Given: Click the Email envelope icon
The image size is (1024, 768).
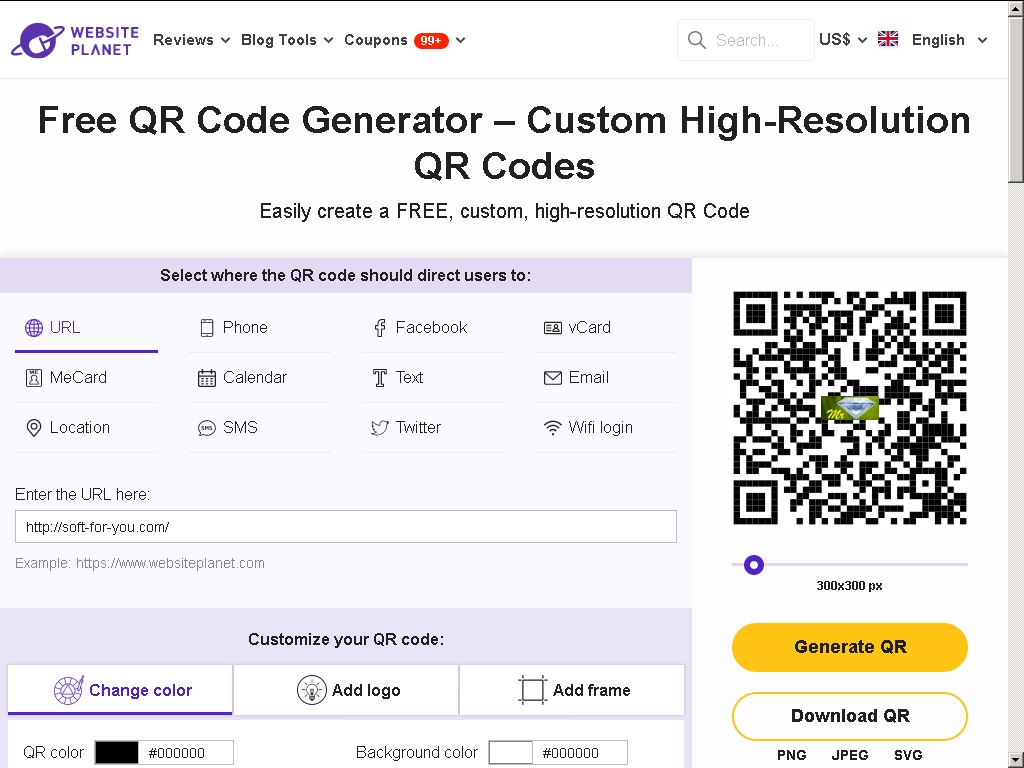Looking at the screenshot, I should [x=552, y=377].
